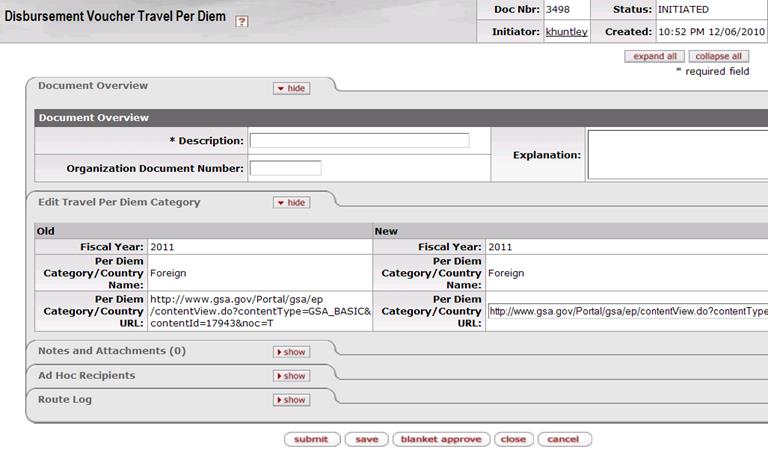The image size is (768, 452).
Task: Hide Edit Travel Per Diem Category section
Action: pyautogui.click(x=291, y=202)
